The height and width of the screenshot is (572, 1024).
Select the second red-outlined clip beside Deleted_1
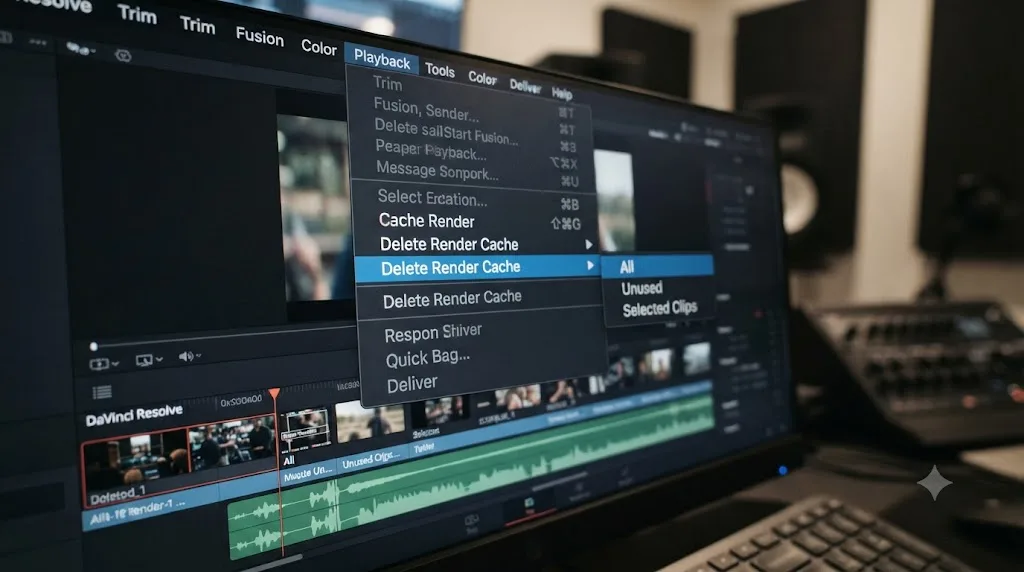pyautogui.click(x=232, y=445)
